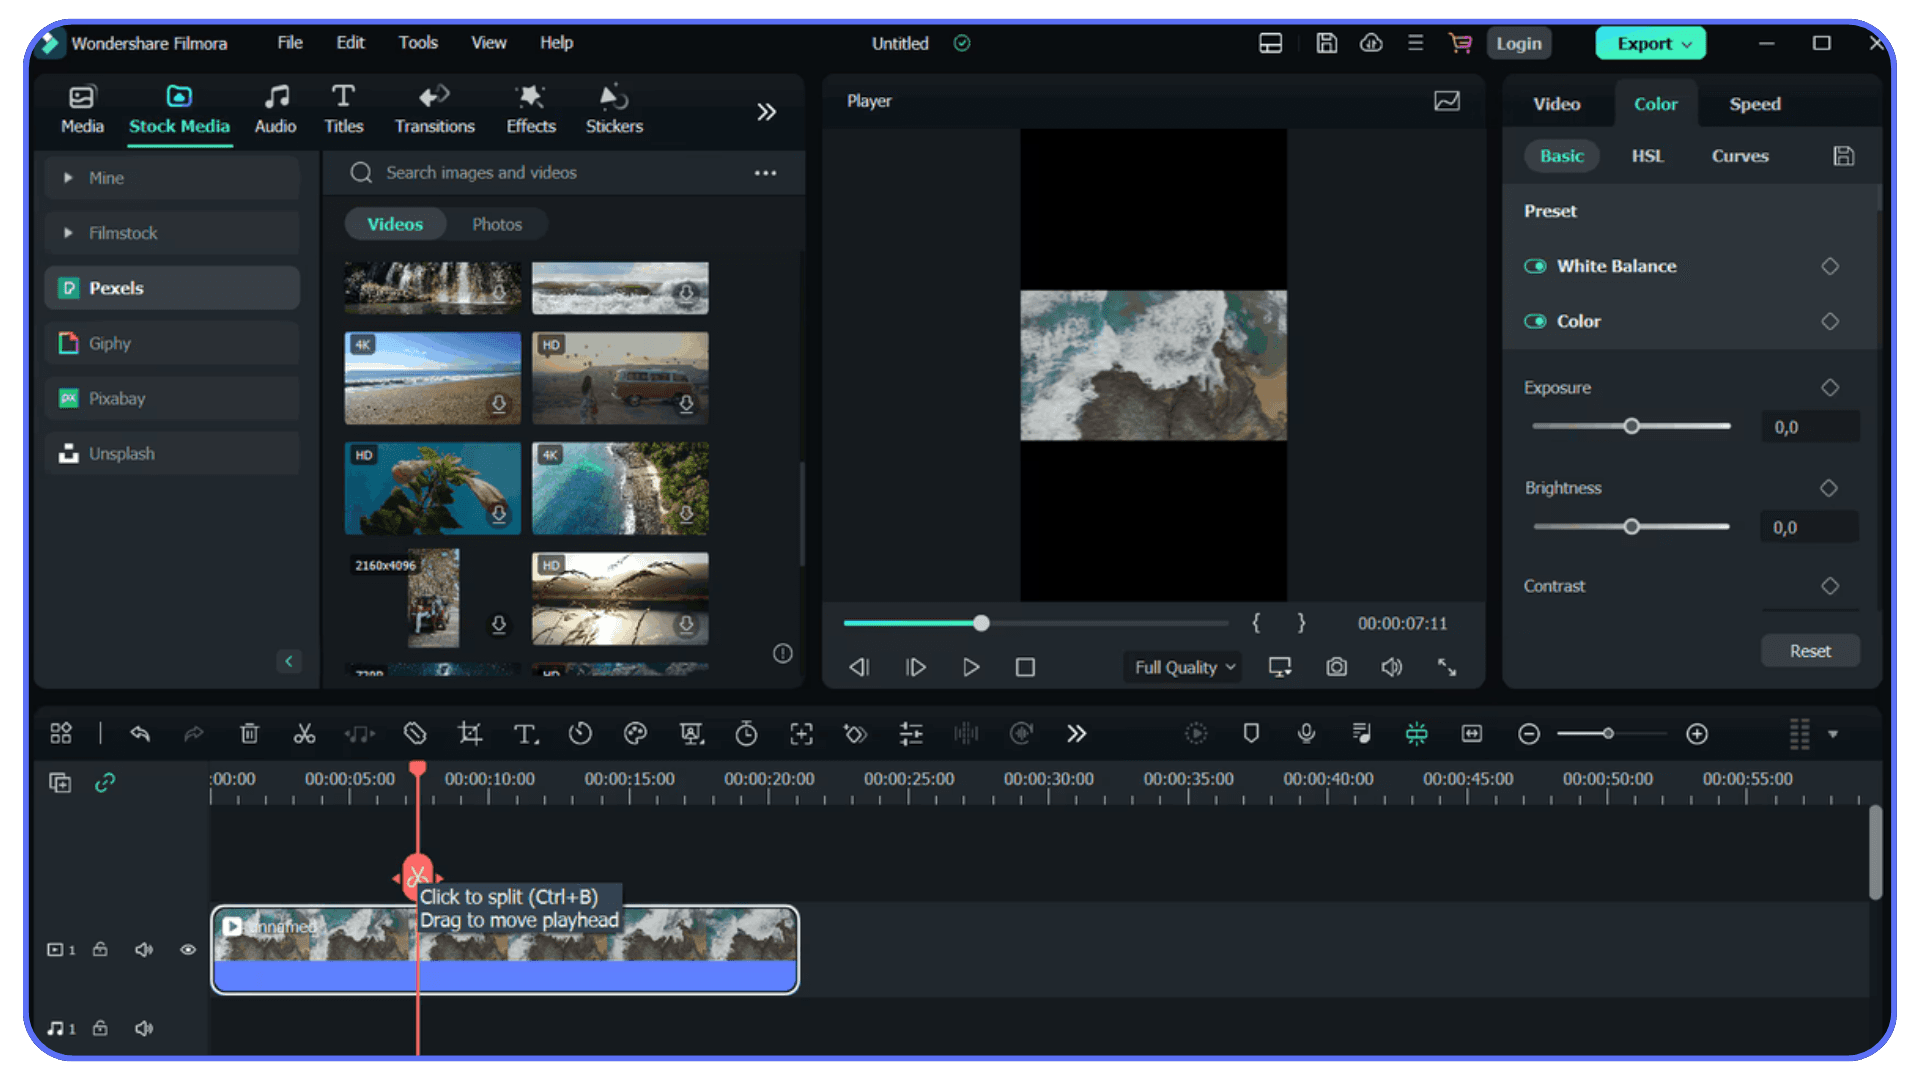This screenshot has width=1920, height=1080.
Task: Save project using the floppy disk icon
Action: [1326, 43]
